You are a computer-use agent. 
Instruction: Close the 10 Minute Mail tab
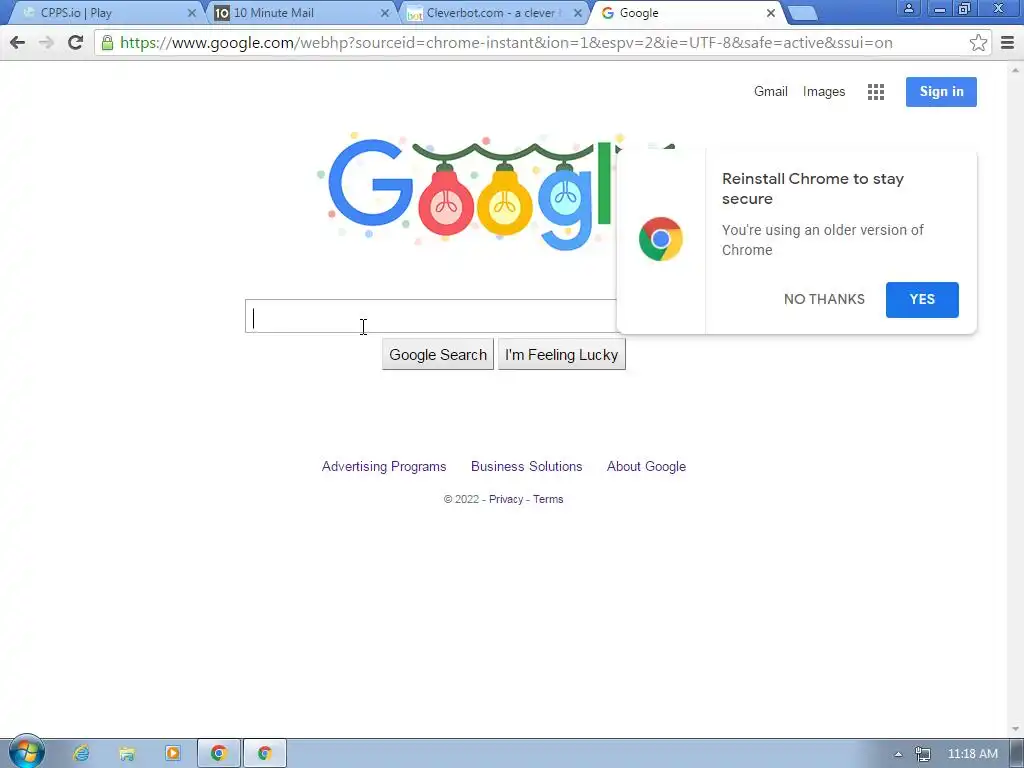385,13
